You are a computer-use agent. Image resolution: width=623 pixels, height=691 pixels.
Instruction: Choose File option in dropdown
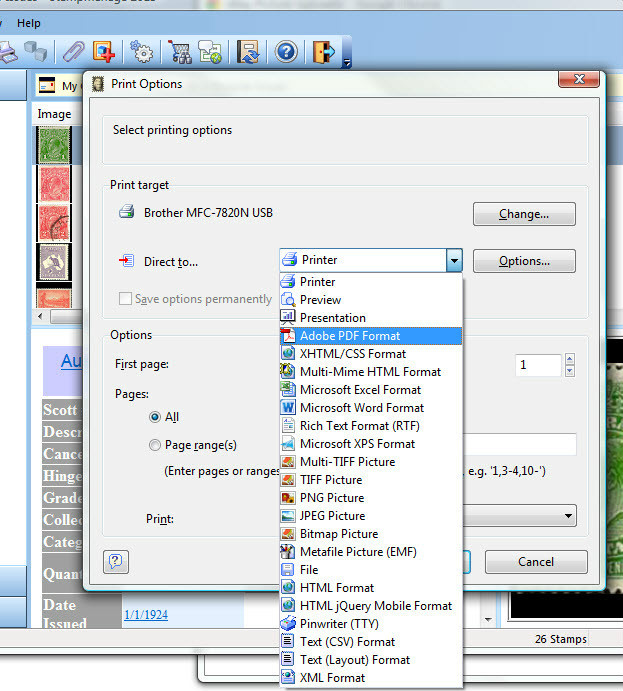tap(371, 570)
